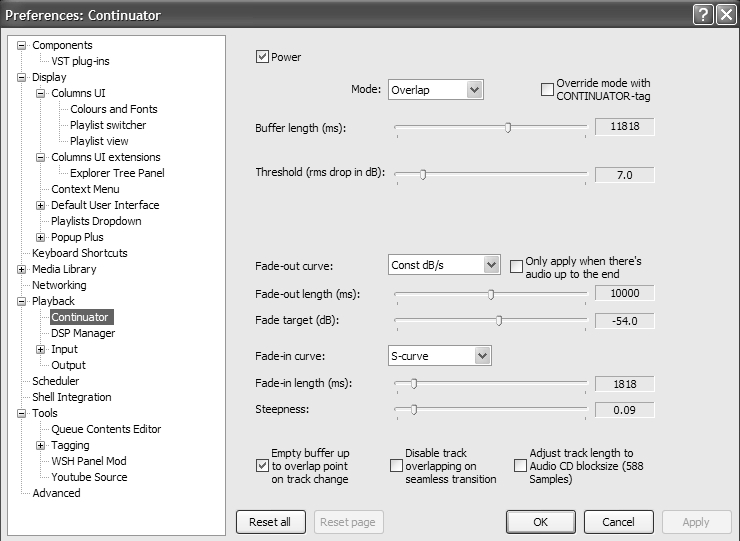Check Adjust track length to Audio CD blocksize

tap(520, 466)
